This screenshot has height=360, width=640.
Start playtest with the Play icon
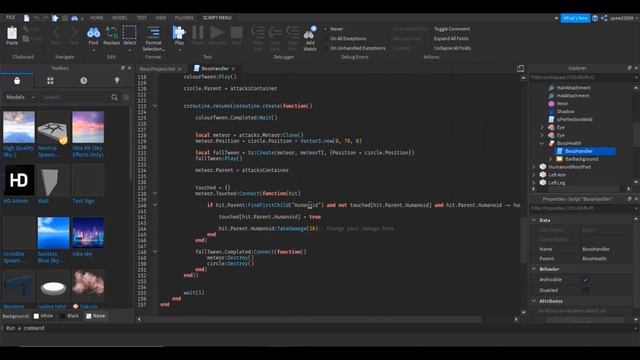click(179, 33)
